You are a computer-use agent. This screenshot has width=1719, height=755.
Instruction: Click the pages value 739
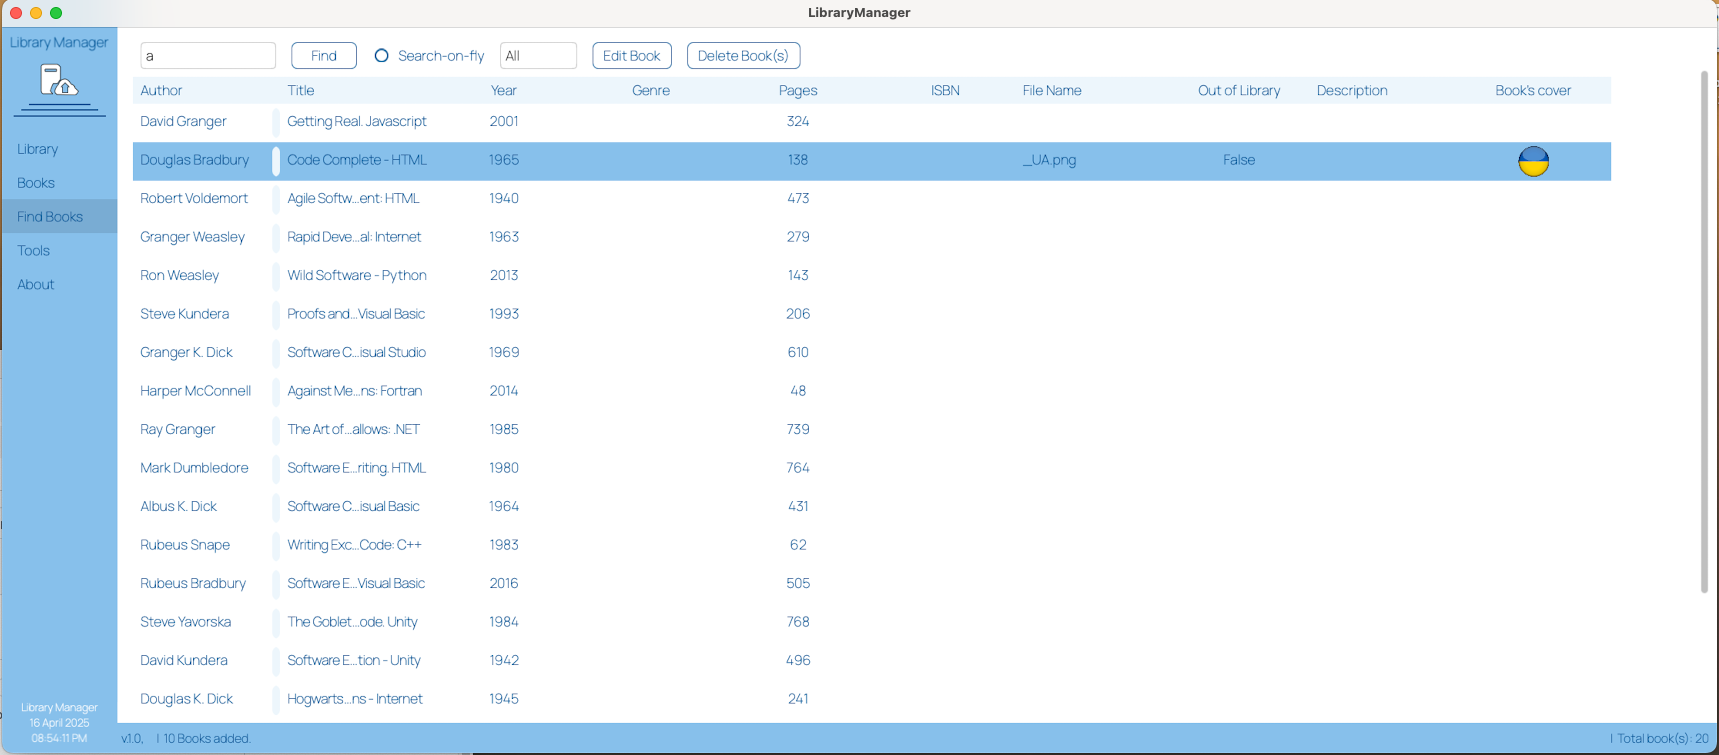click(x=798, y=430)
